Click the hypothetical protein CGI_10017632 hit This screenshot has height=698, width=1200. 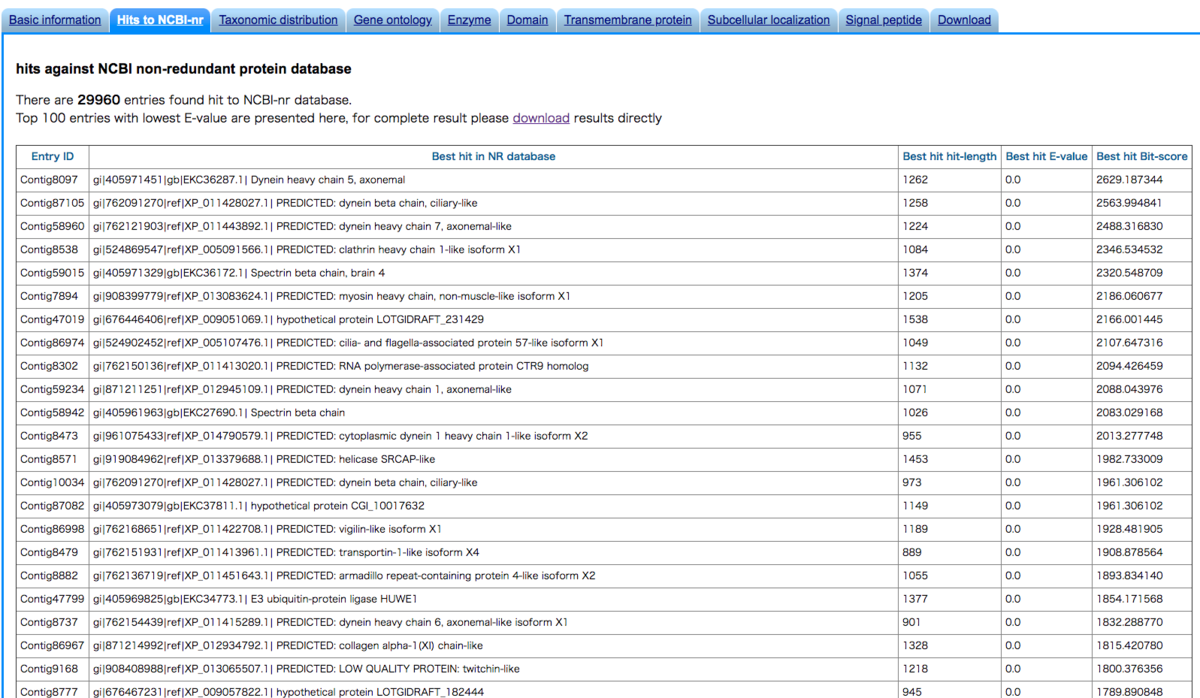tap(259, 506)
